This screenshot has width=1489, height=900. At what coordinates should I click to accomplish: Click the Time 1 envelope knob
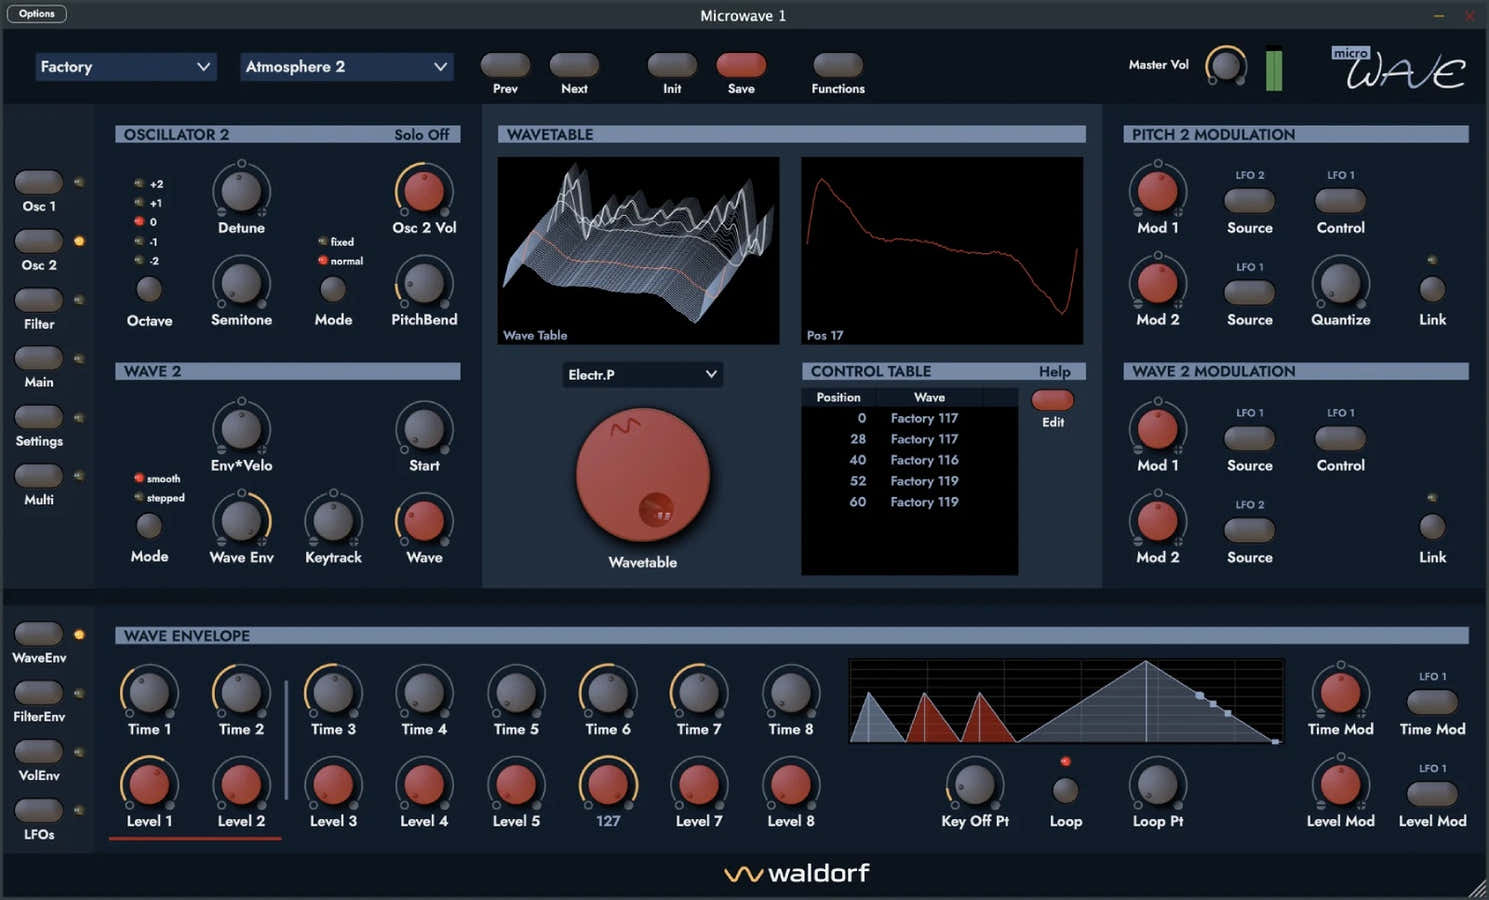[149, 693]
